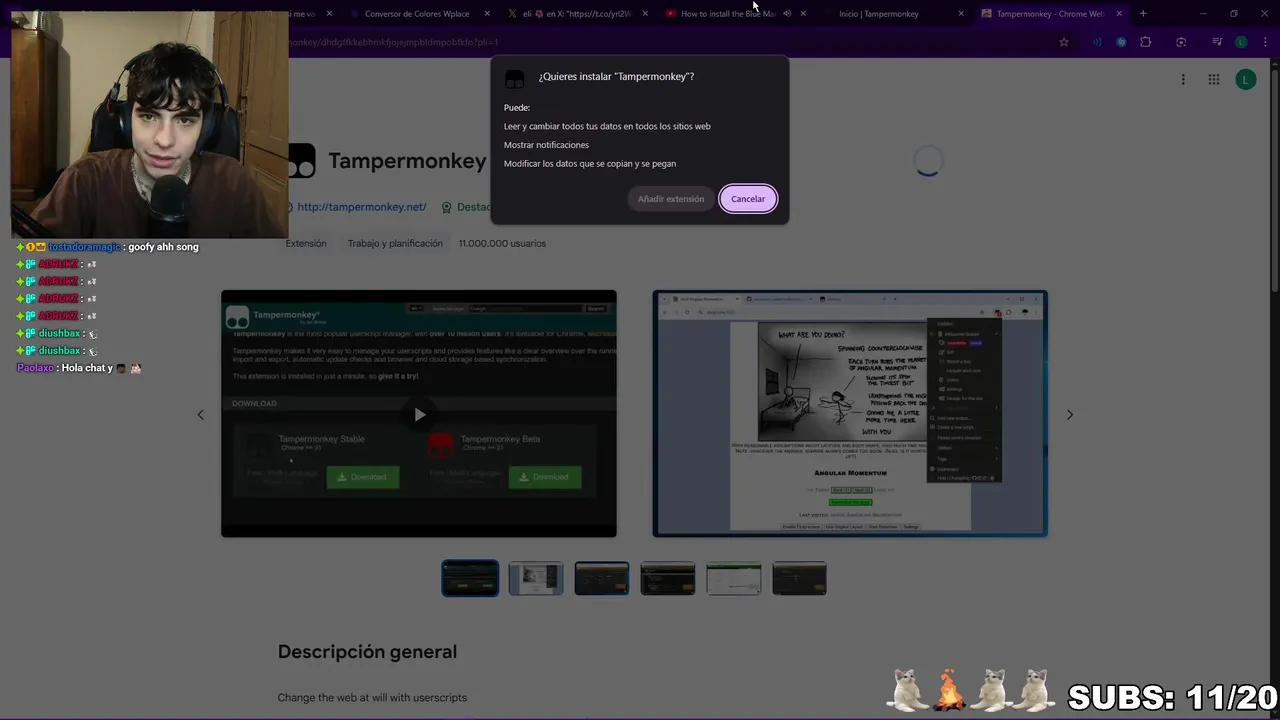This screenshot has width=1280, height=720.
Task: Close the Inicio | Tampermonkey tab
Action: click(x=961, y=14)
